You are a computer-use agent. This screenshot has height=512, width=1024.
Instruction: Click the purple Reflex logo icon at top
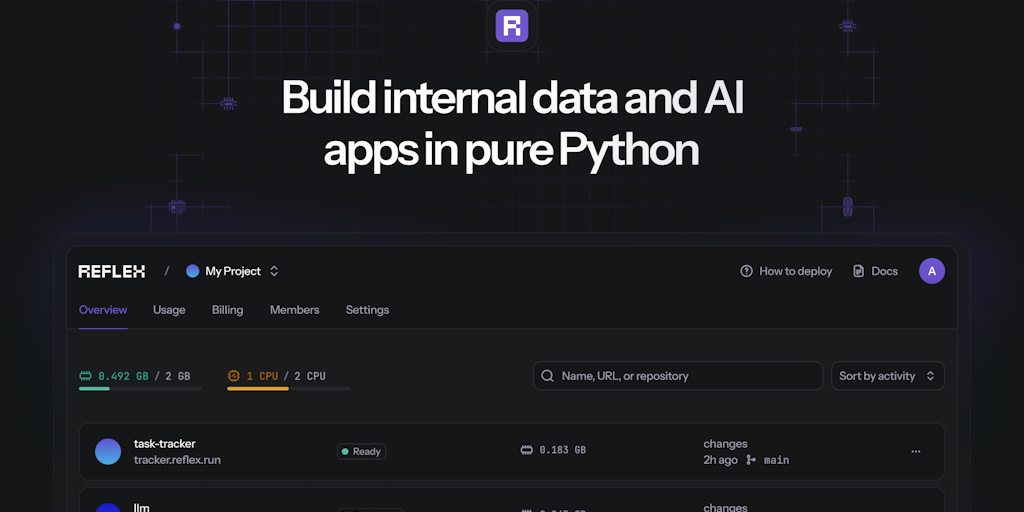pos(511,25)
